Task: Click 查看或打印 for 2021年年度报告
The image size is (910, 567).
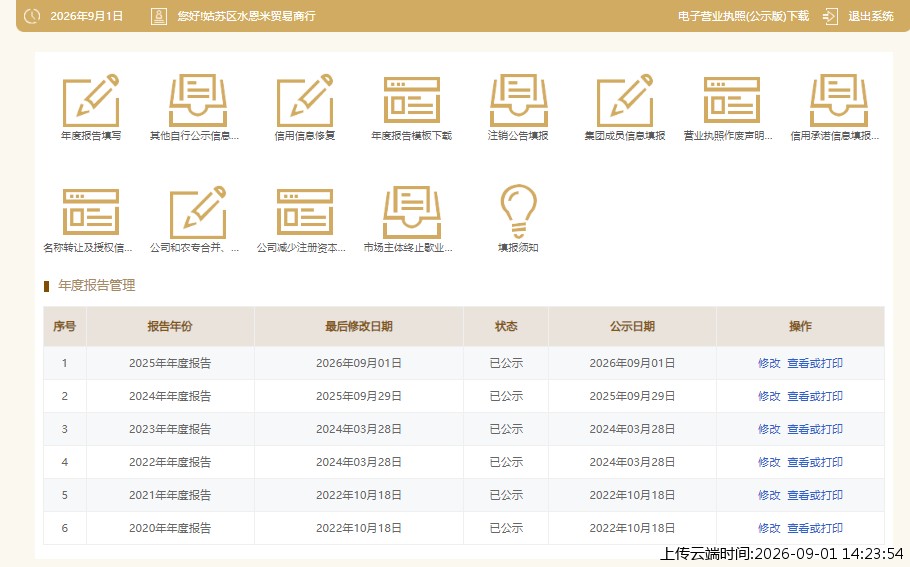Action: tap(815, 496)
